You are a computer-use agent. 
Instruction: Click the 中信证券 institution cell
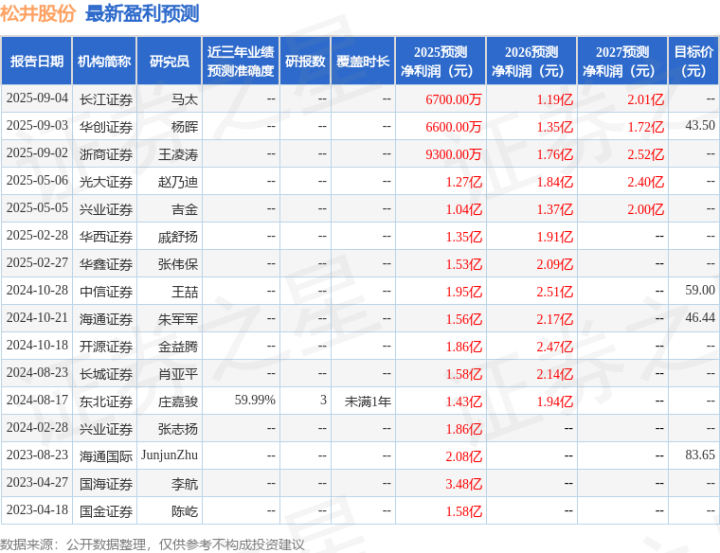[x=106, y=292]
